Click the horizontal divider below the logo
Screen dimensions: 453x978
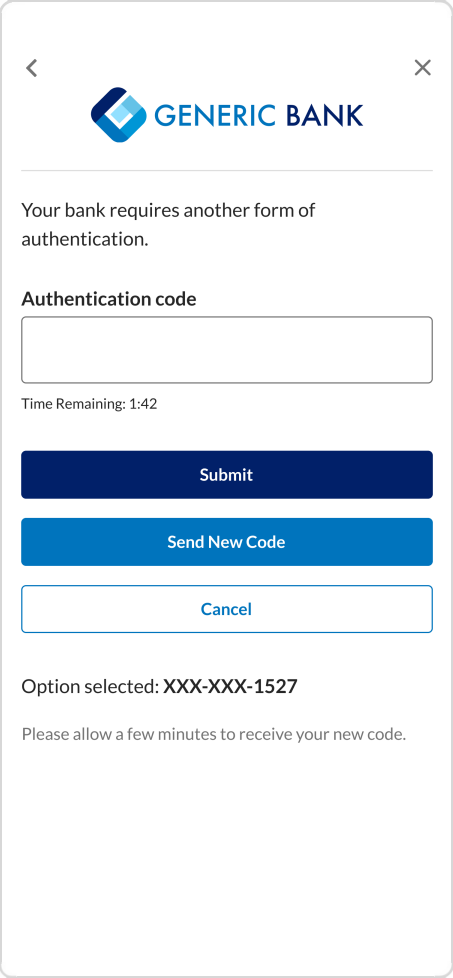click(226, 170)
